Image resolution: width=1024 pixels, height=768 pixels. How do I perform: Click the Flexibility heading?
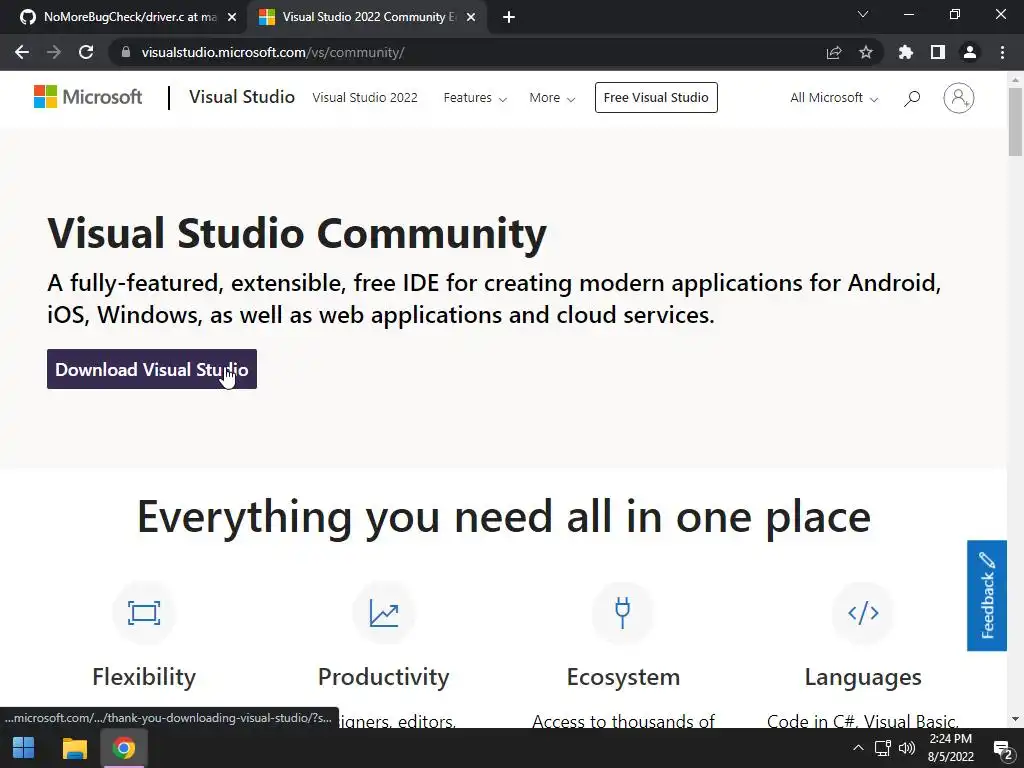(x=144, y=677)
